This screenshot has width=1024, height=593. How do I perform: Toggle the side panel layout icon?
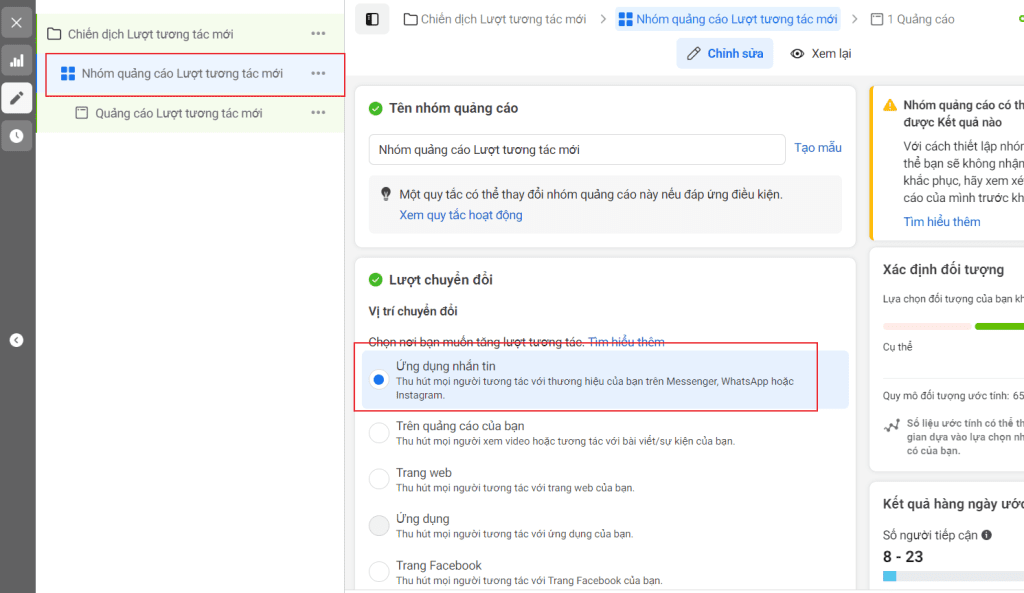pyautogui.click(x=372, y=20)
